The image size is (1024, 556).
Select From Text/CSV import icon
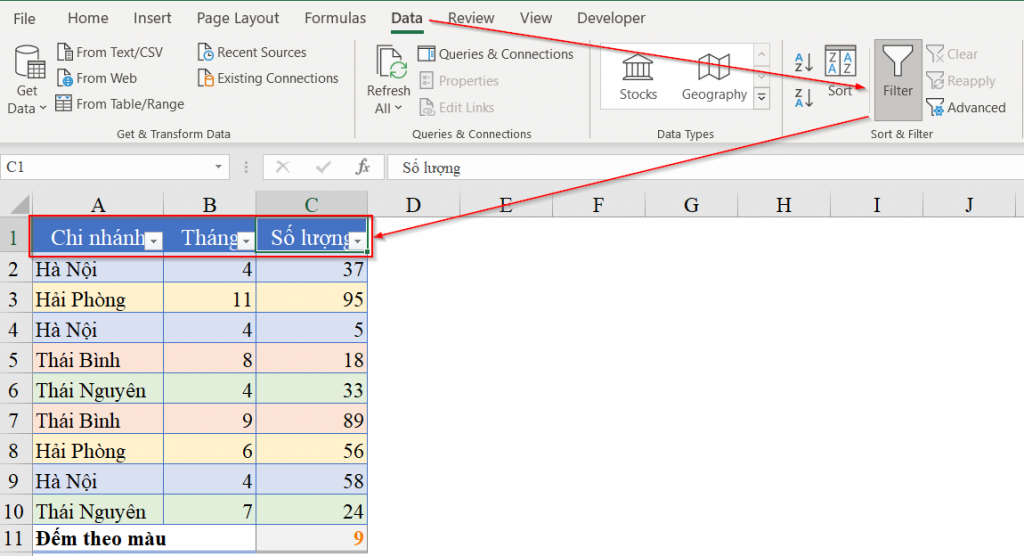point(65,52)
